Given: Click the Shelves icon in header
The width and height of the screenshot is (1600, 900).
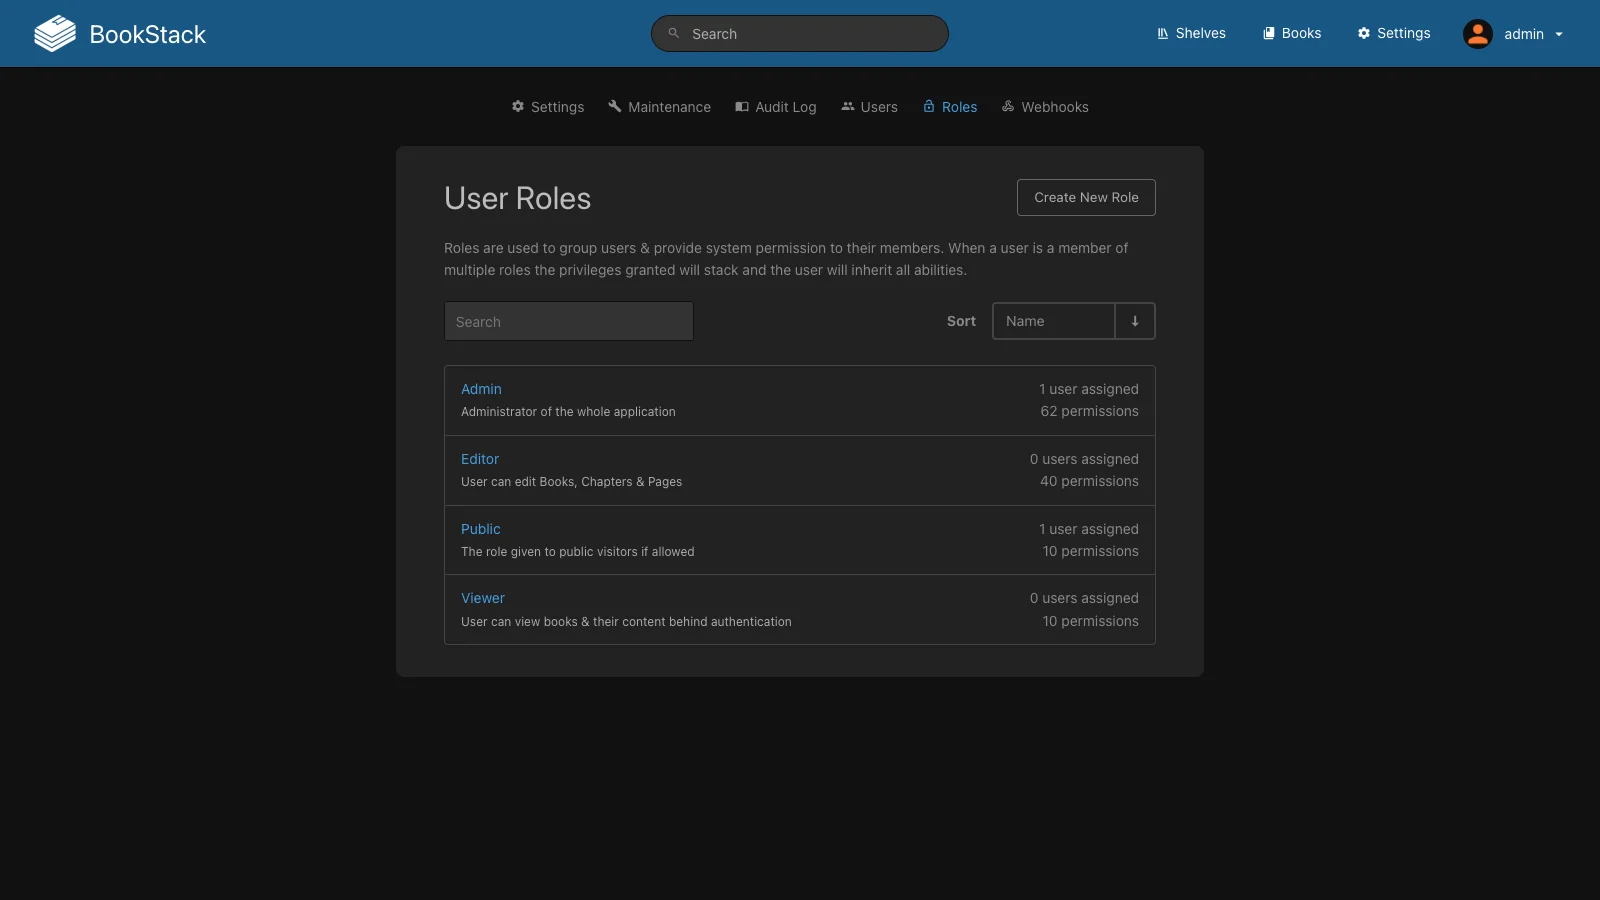Looking at the screenshot, I should pyautogui.click(x=1163, y=34).
